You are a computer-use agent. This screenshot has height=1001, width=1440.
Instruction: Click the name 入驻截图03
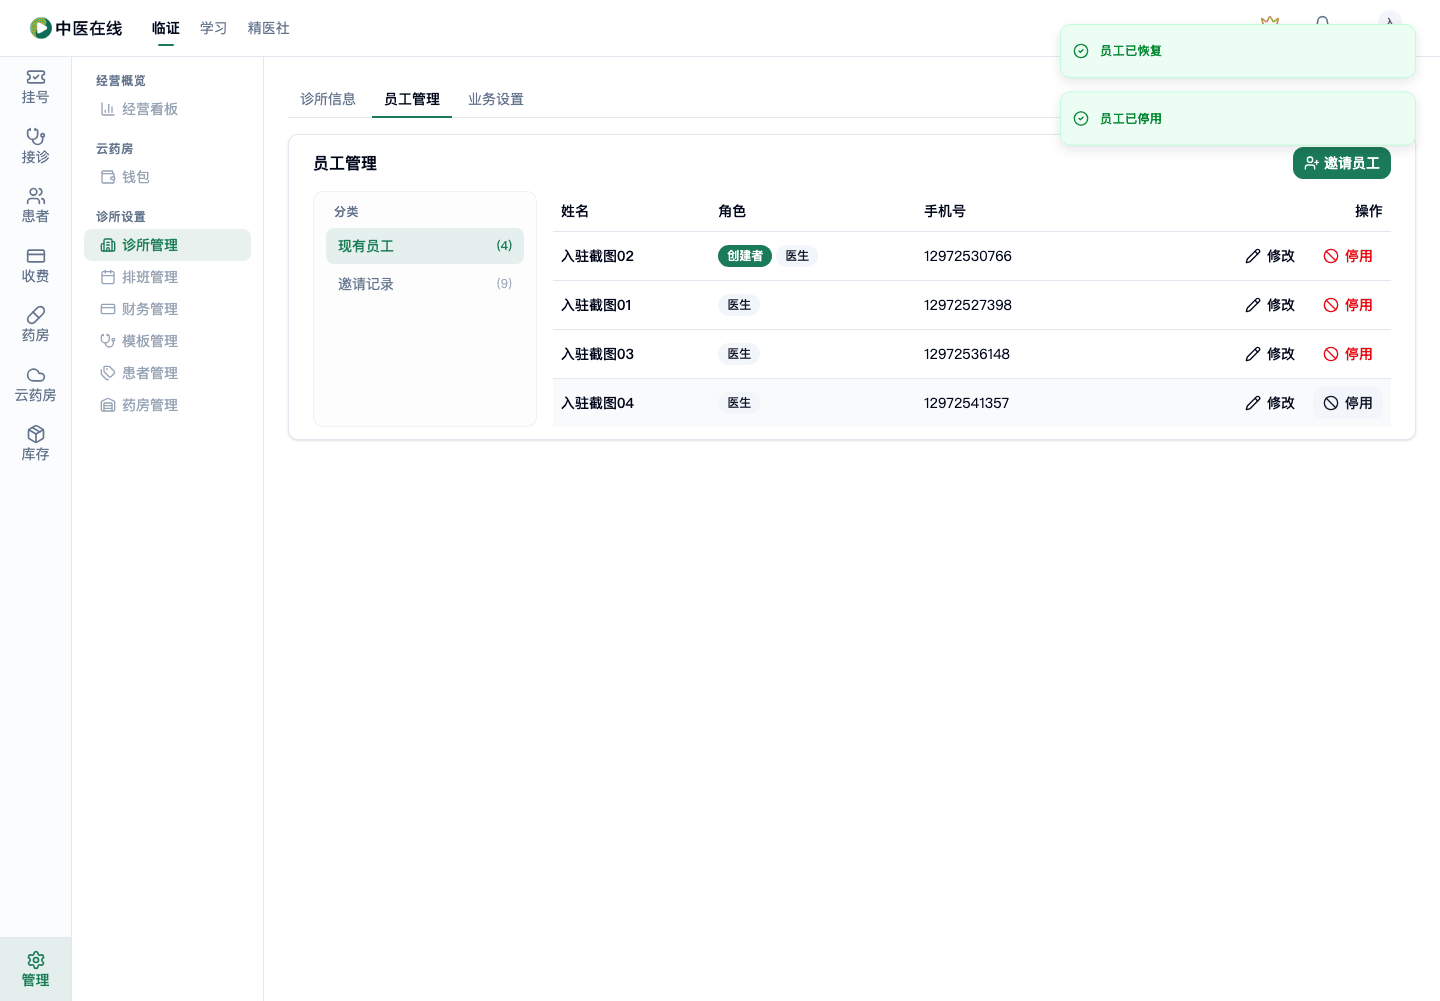click(597, 354)
